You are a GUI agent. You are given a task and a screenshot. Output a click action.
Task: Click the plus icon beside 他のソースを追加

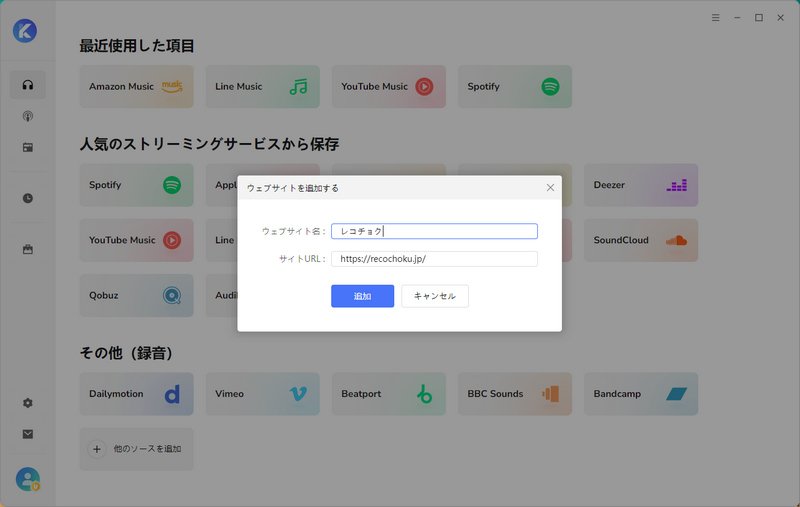97,449
